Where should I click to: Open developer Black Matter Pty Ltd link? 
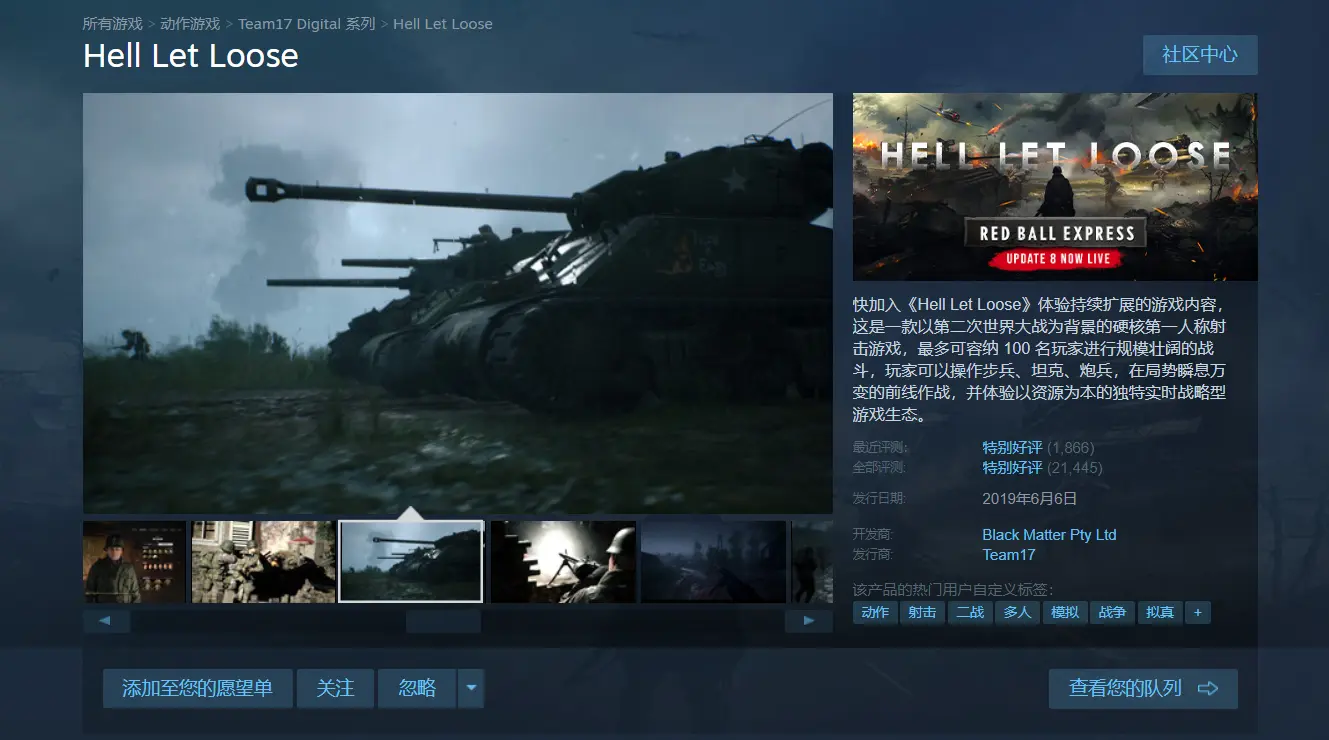[1049, 535]
